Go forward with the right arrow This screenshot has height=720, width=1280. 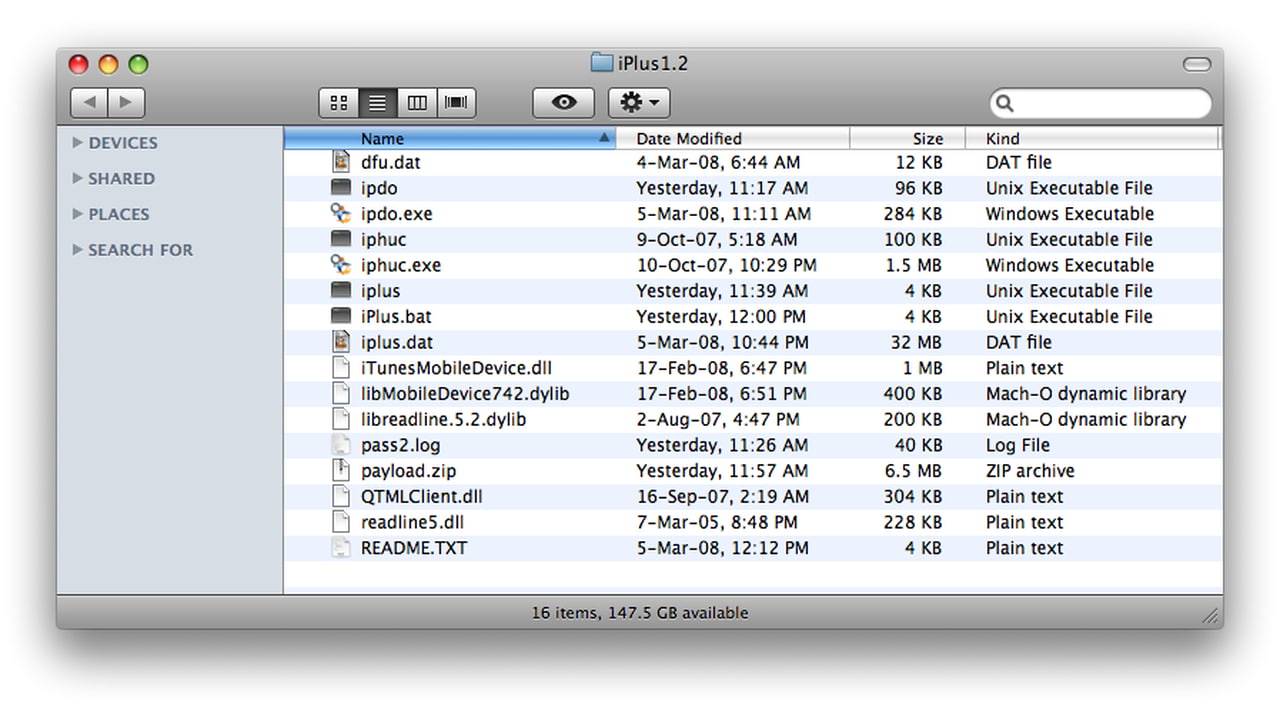pyautogui.click(x=126, y=102)
